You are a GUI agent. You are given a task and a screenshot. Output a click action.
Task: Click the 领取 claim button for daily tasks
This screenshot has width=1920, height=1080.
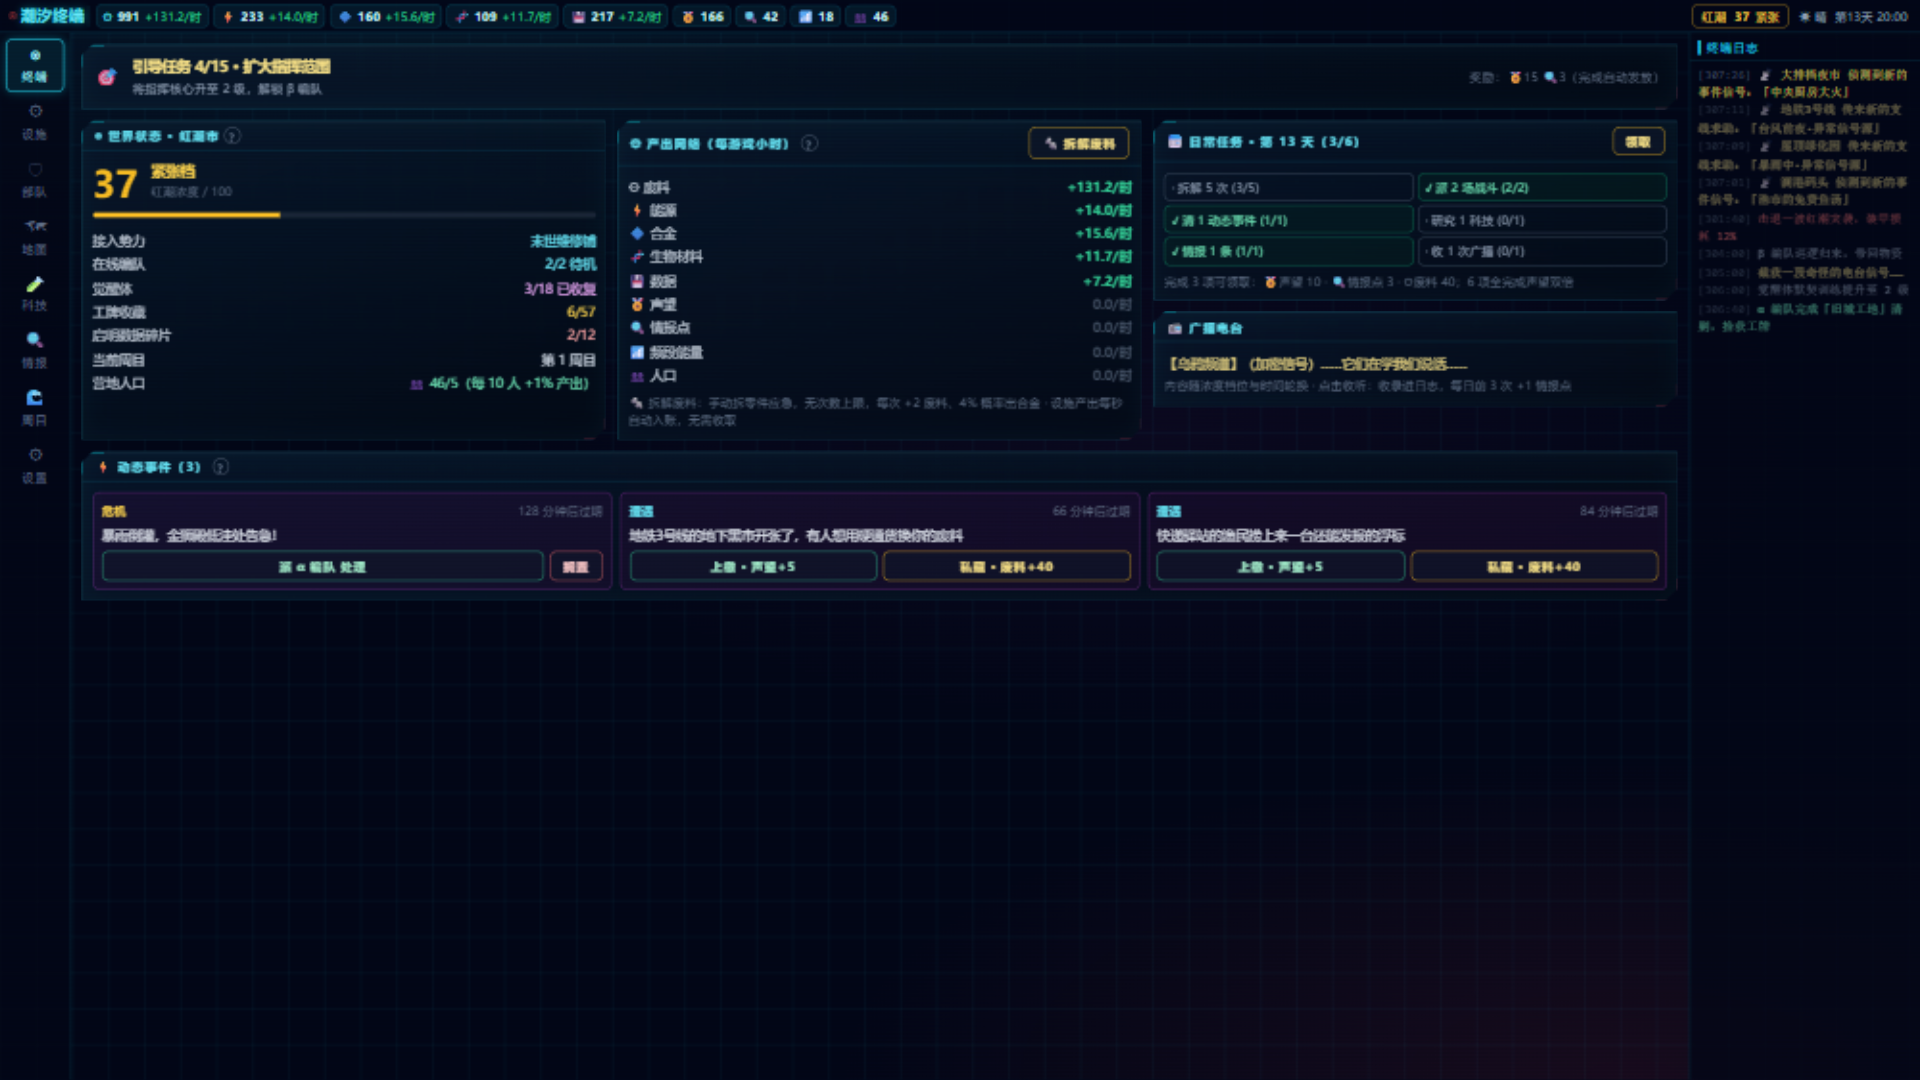pos(1638,142)
